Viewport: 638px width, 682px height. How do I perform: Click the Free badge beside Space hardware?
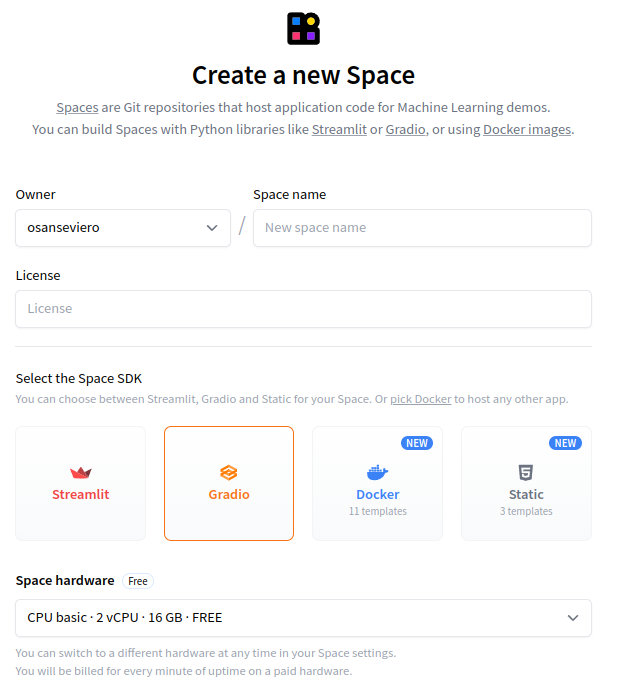coord(138,581)
